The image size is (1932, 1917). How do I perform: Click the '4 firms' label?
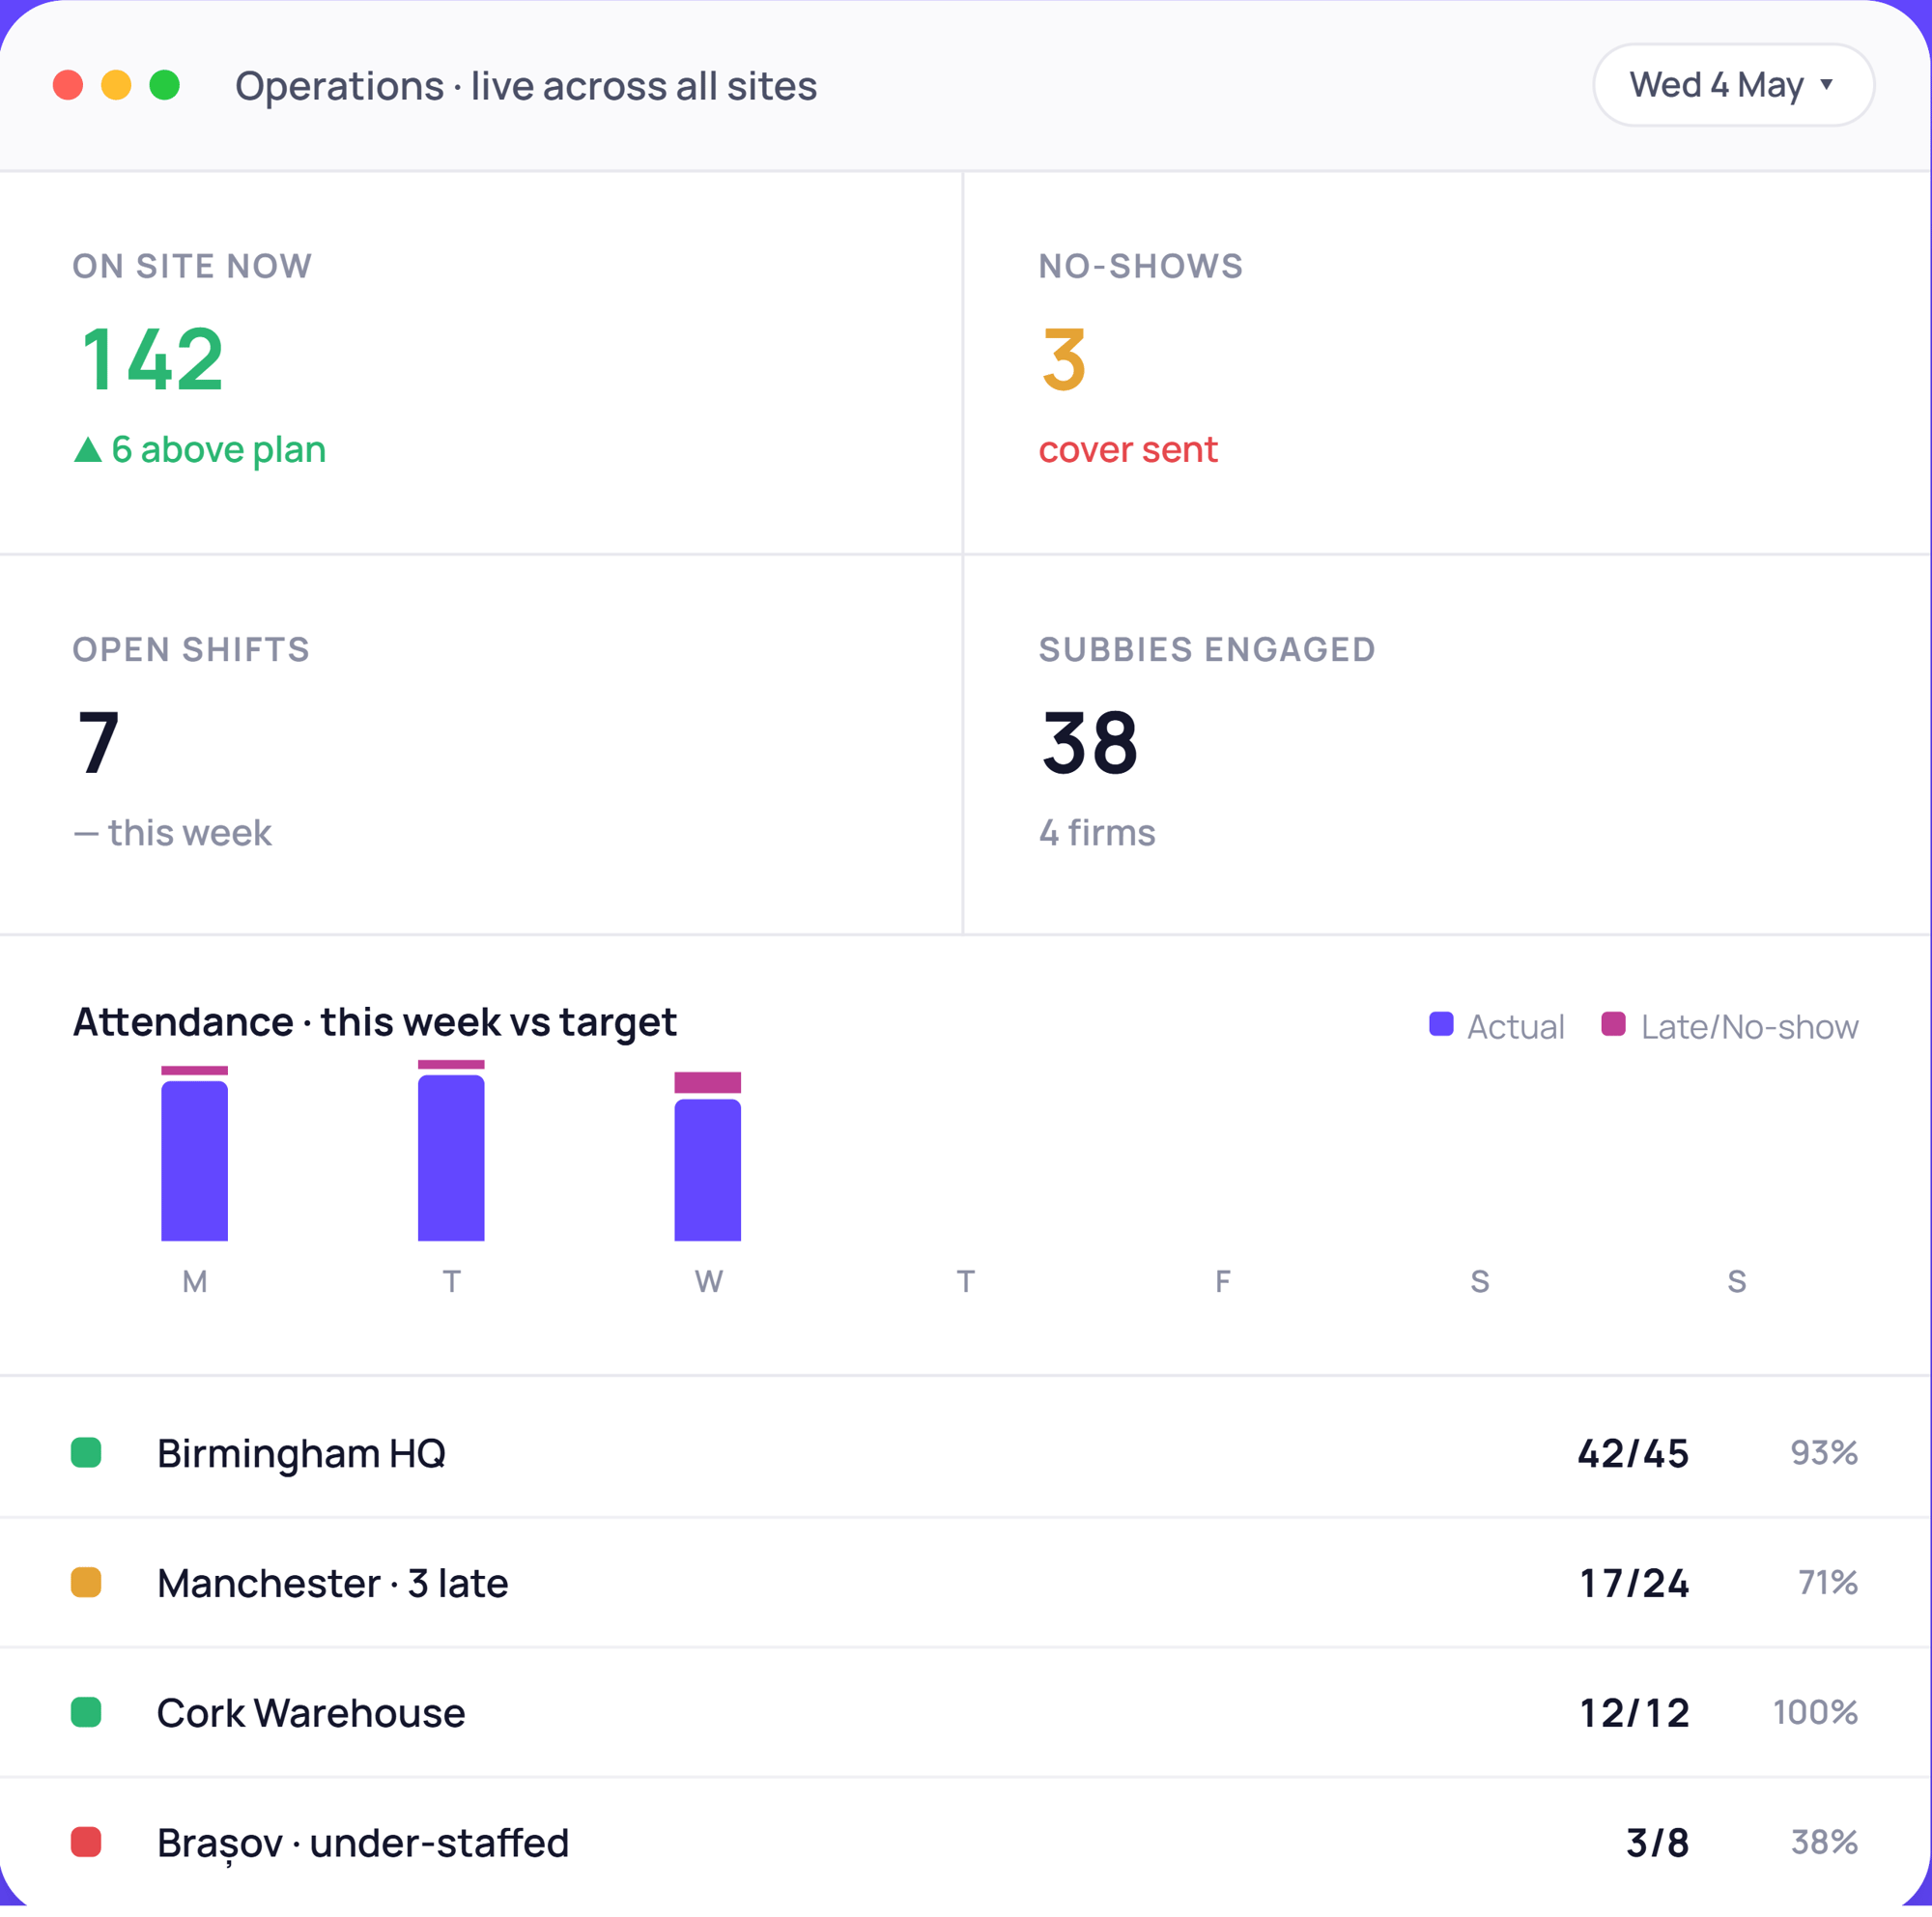point(1097,832)
